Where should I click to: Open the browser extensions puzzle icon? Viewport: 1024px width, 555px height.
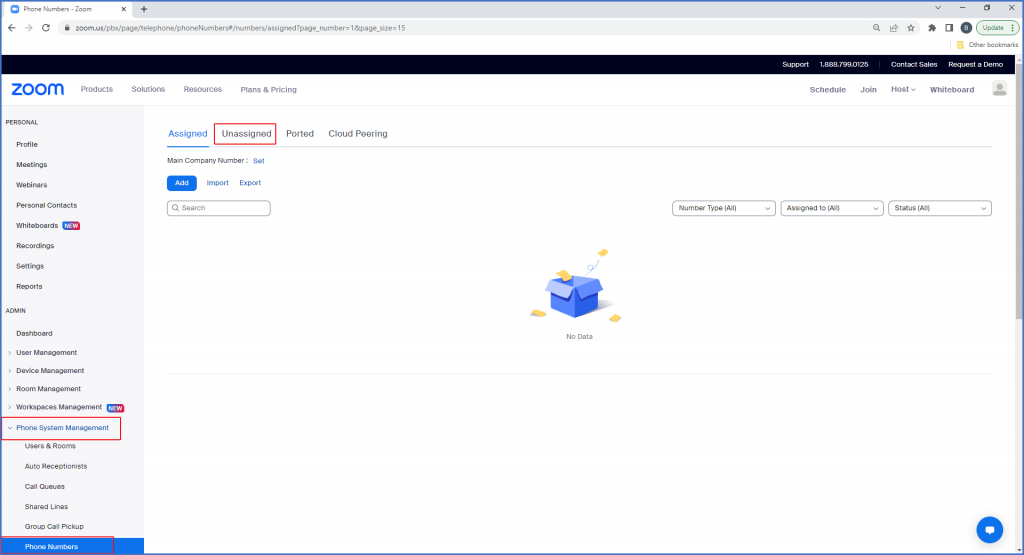tap(932, 27)
